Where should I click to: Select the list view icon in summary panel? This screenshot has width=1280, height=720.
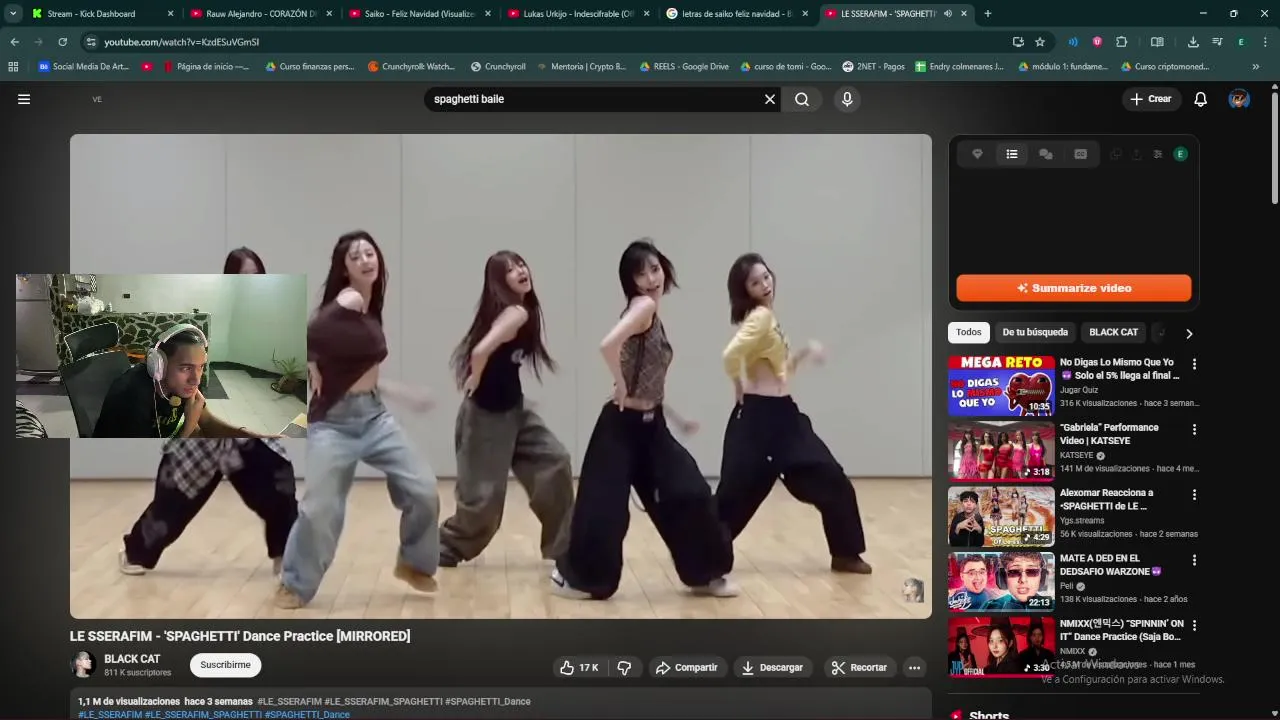(1012, 154)
